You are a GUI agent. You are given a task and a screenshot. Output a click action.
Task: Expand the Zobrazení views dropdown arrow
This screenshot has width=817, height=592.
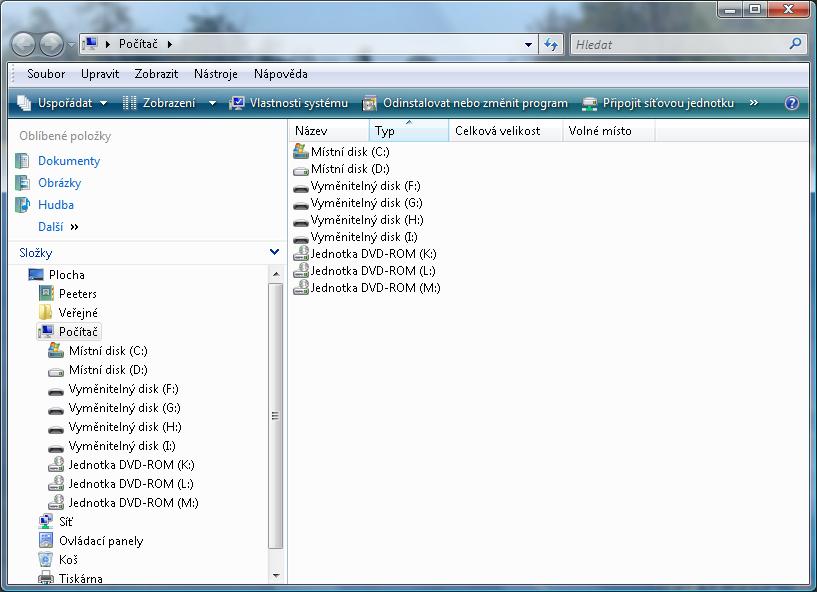click(212, 103)
